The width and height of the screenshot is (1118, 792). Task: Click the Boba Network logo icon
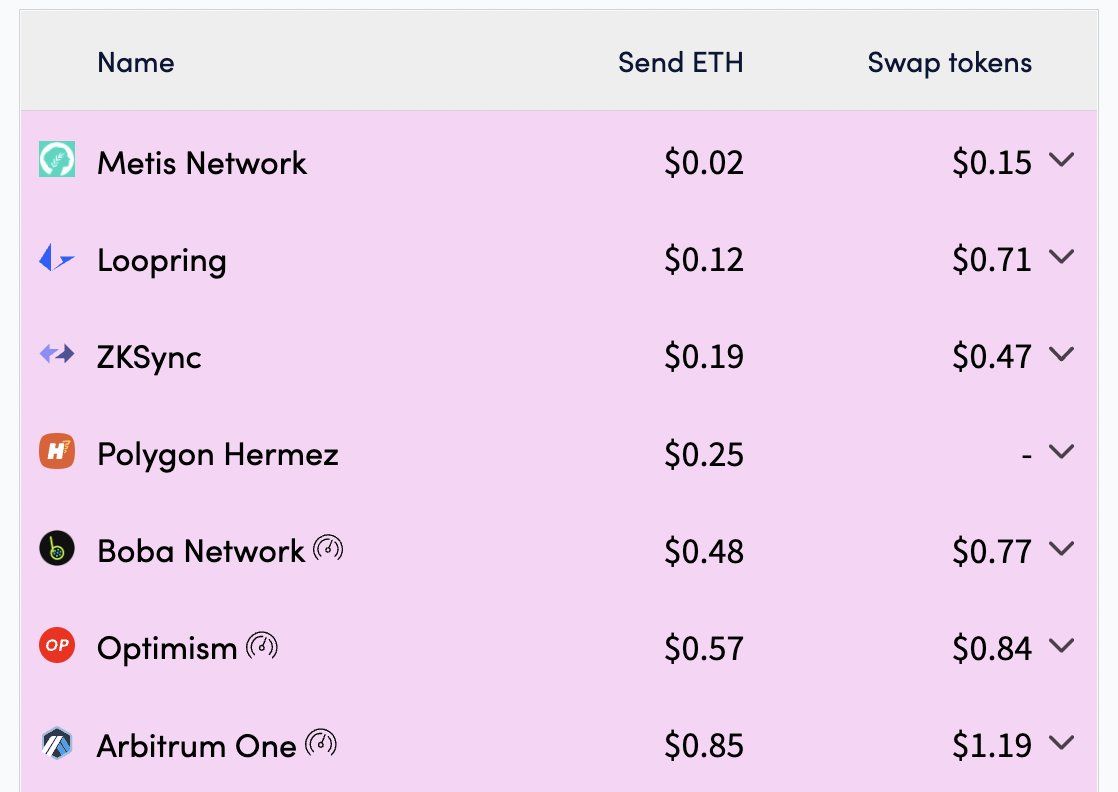tap(57, 549)
